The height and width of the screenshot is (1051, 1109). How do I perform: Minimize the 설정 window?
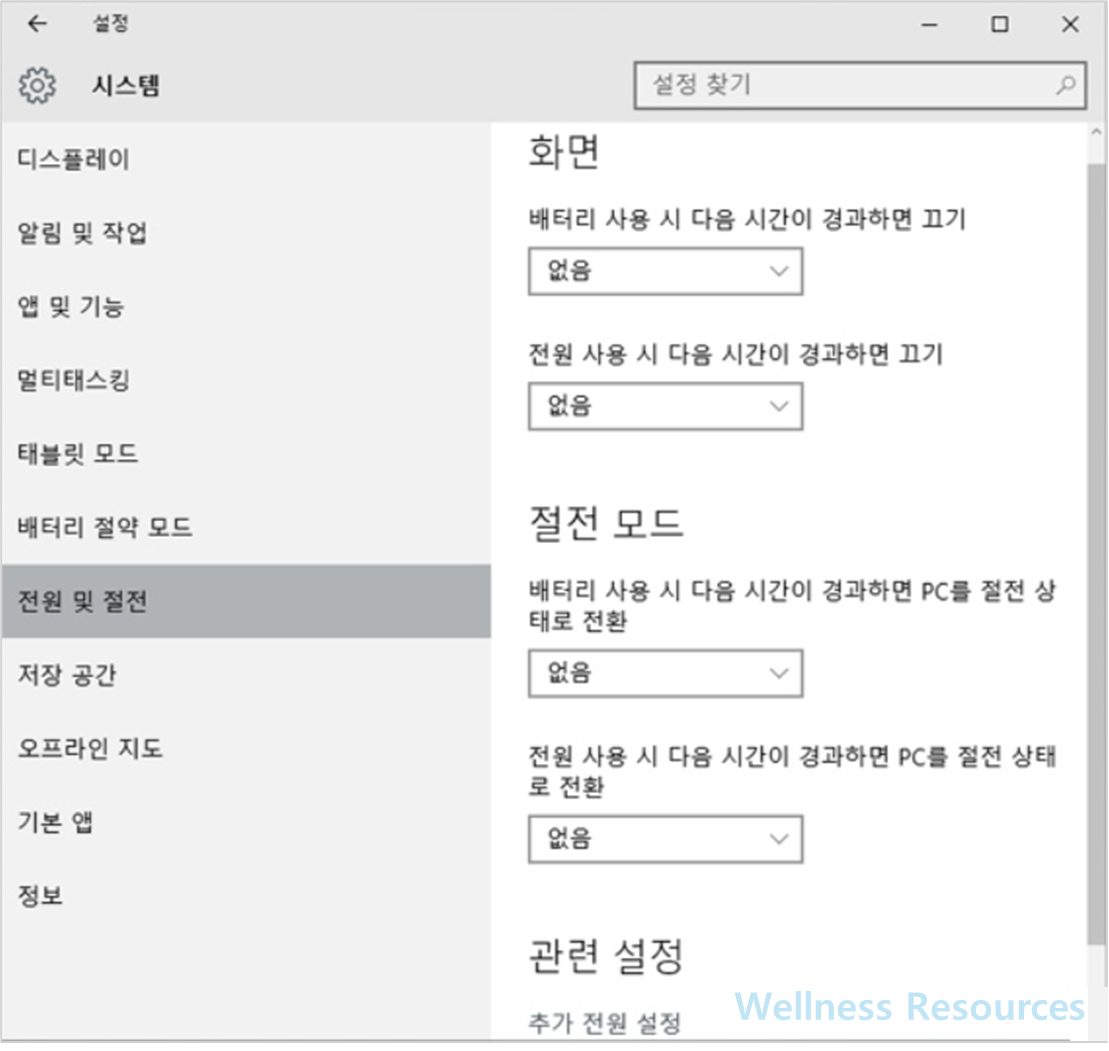point(929,25)
